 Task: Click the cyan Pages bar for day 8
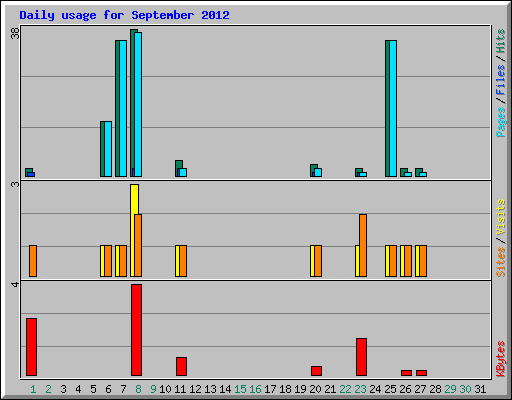(x=138, y=104)
